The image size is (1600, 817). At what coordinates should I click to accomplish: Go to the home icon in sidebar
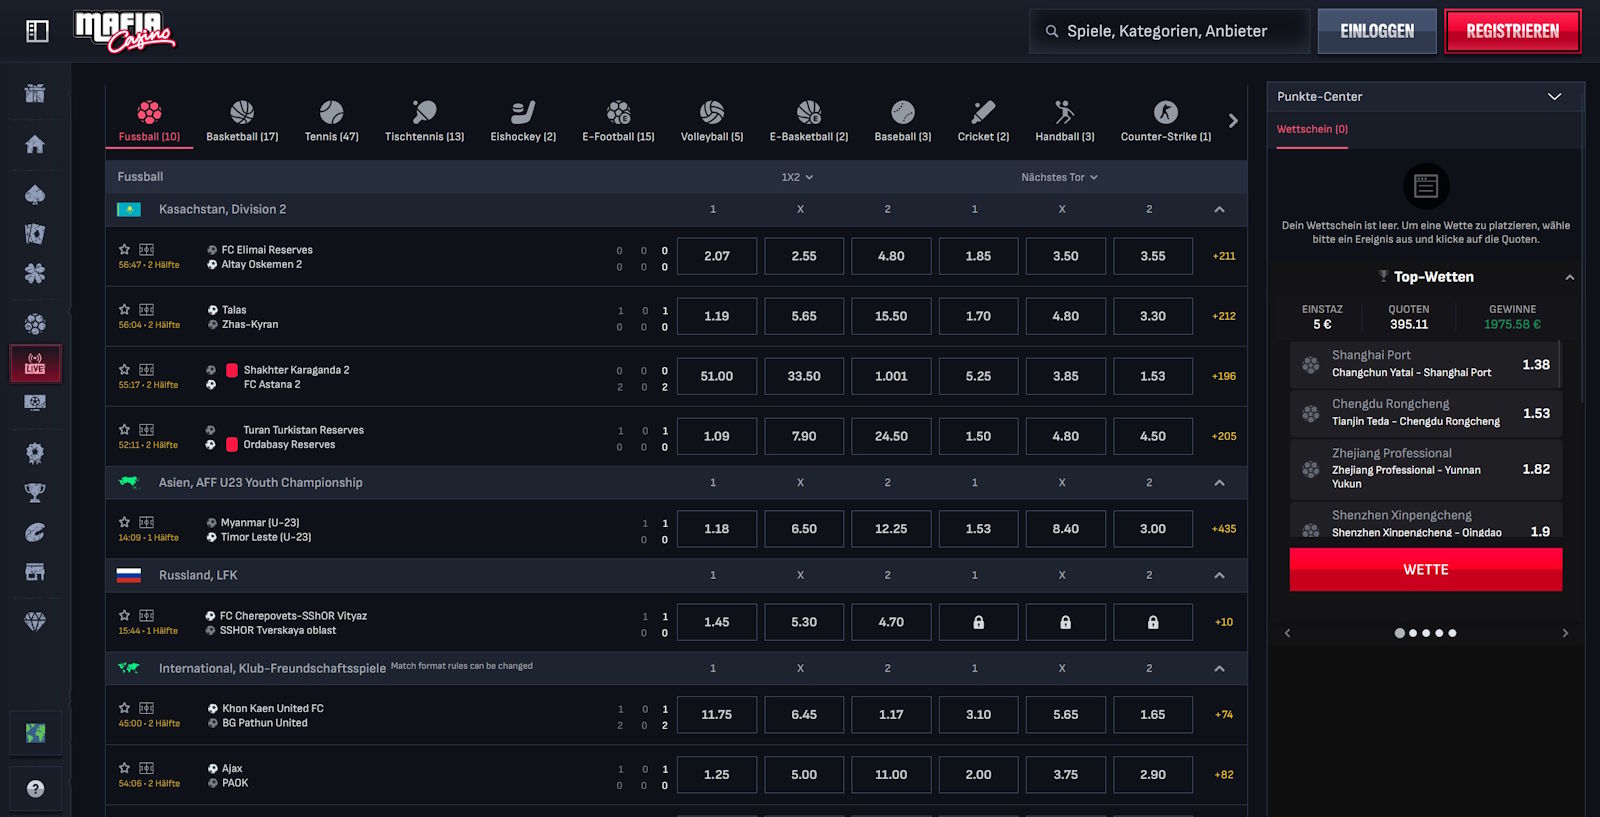35,144
